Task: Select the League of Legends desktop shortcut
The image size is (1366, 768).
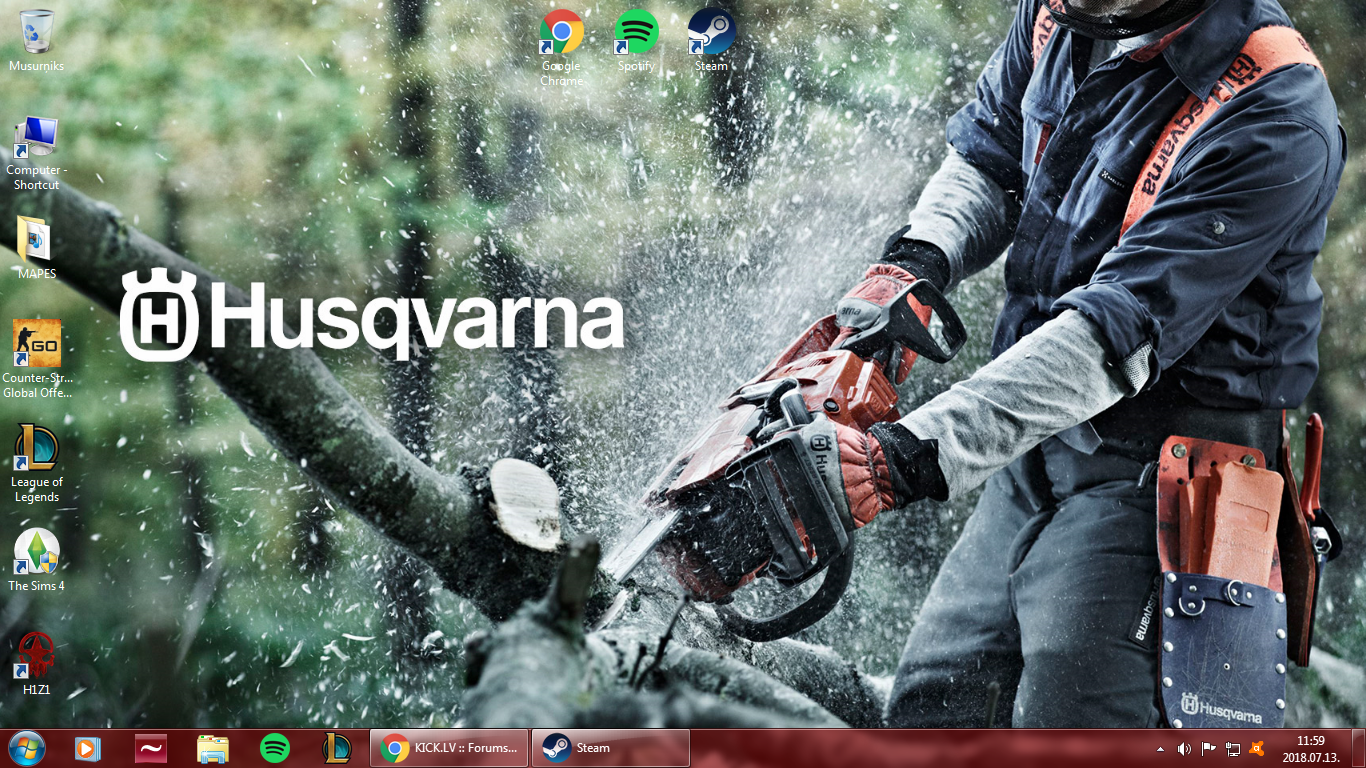Action: coord(36,462)
